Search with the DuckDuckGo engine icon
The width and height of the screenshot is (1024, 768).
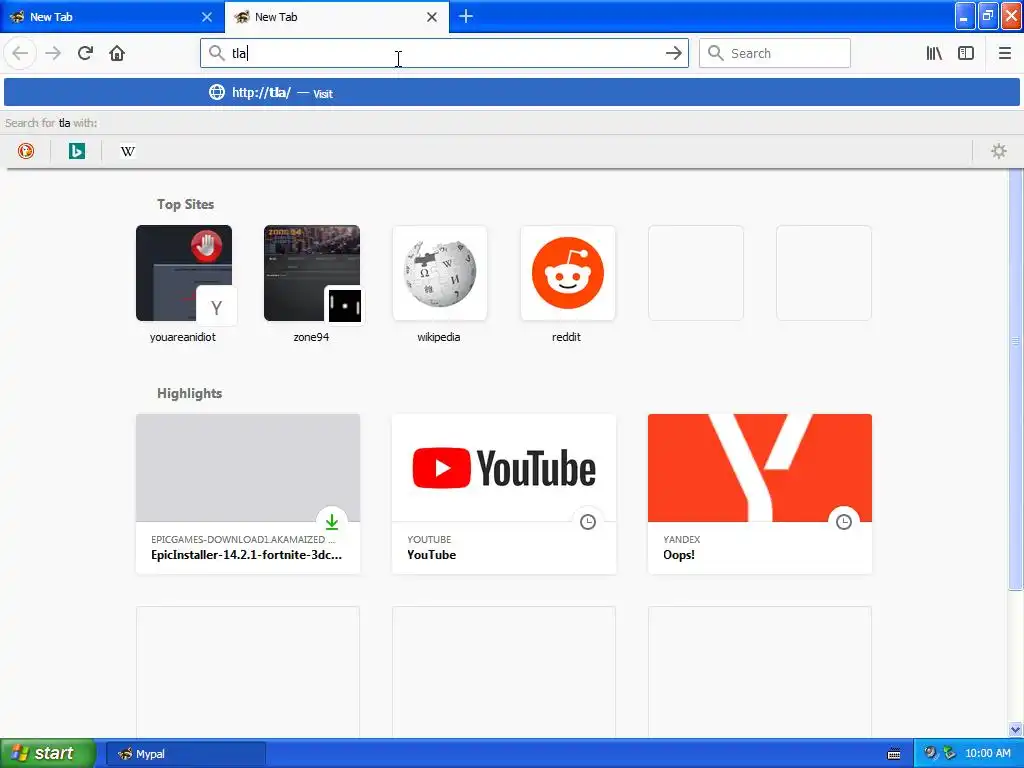click(25, 152)
